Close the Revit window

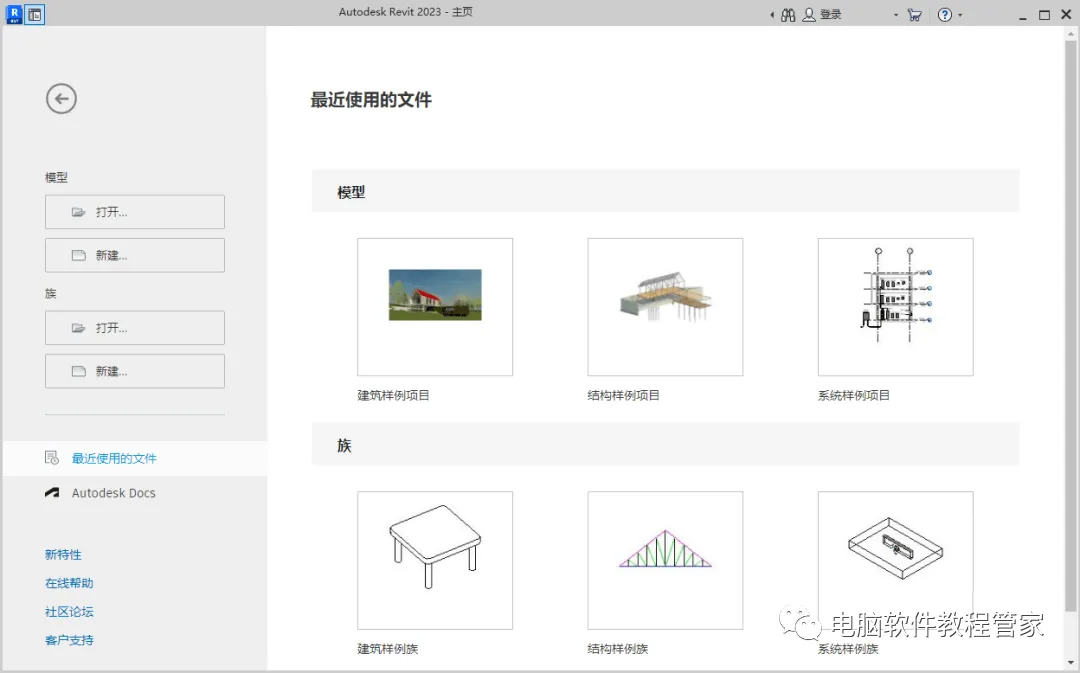pos(1066,14)
